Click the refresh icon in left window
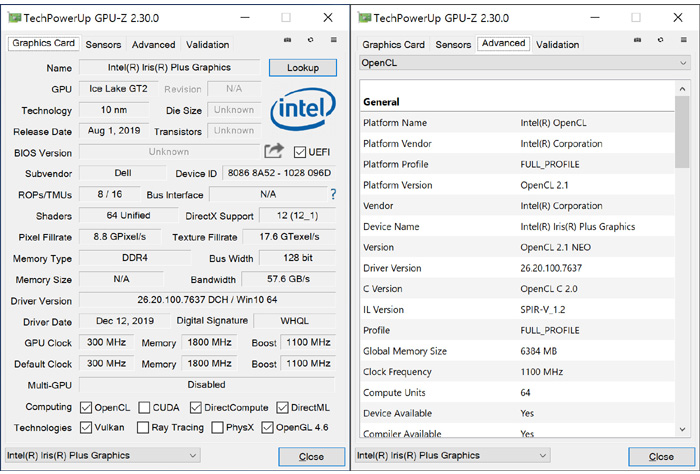Viewport: 700px width, 474px height. pyautogui.click(x=310, y=40)
